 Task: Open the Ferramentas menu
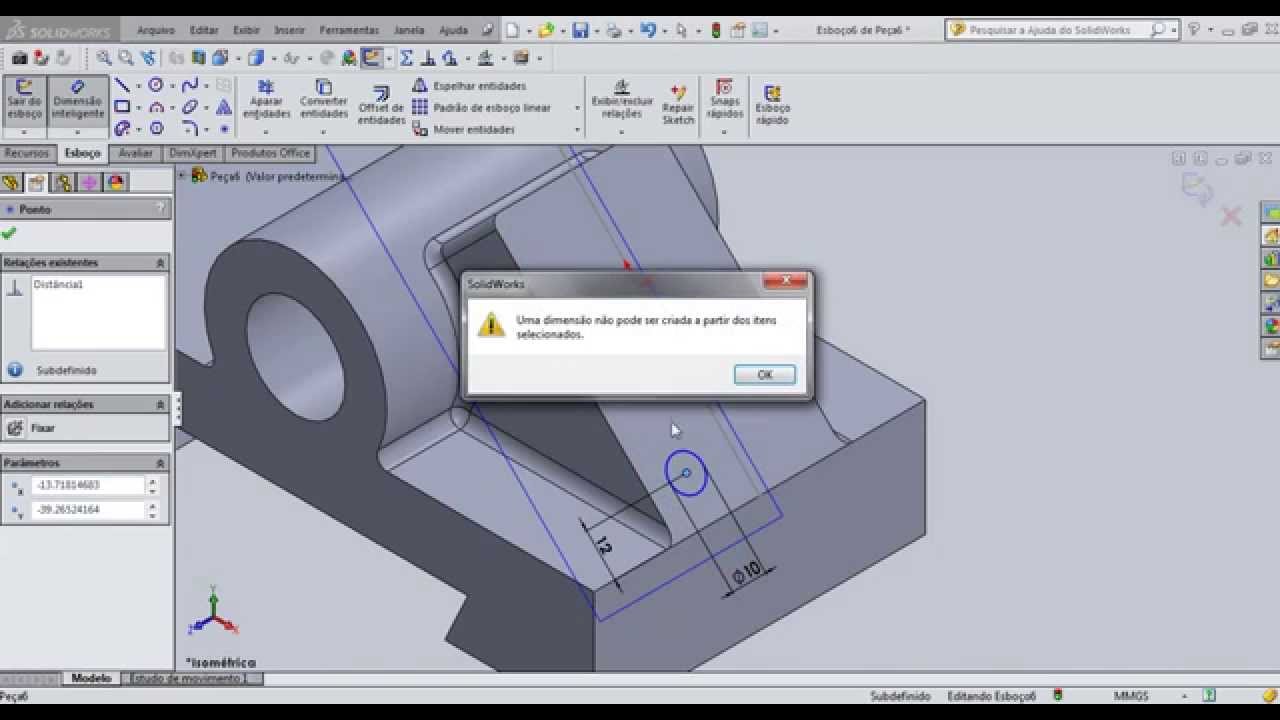click(349, 31)
